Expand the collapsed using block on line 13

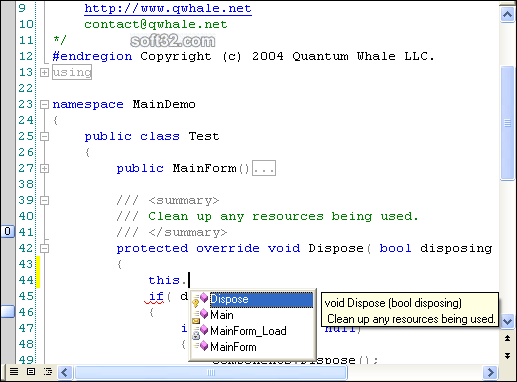pos(44,72)
